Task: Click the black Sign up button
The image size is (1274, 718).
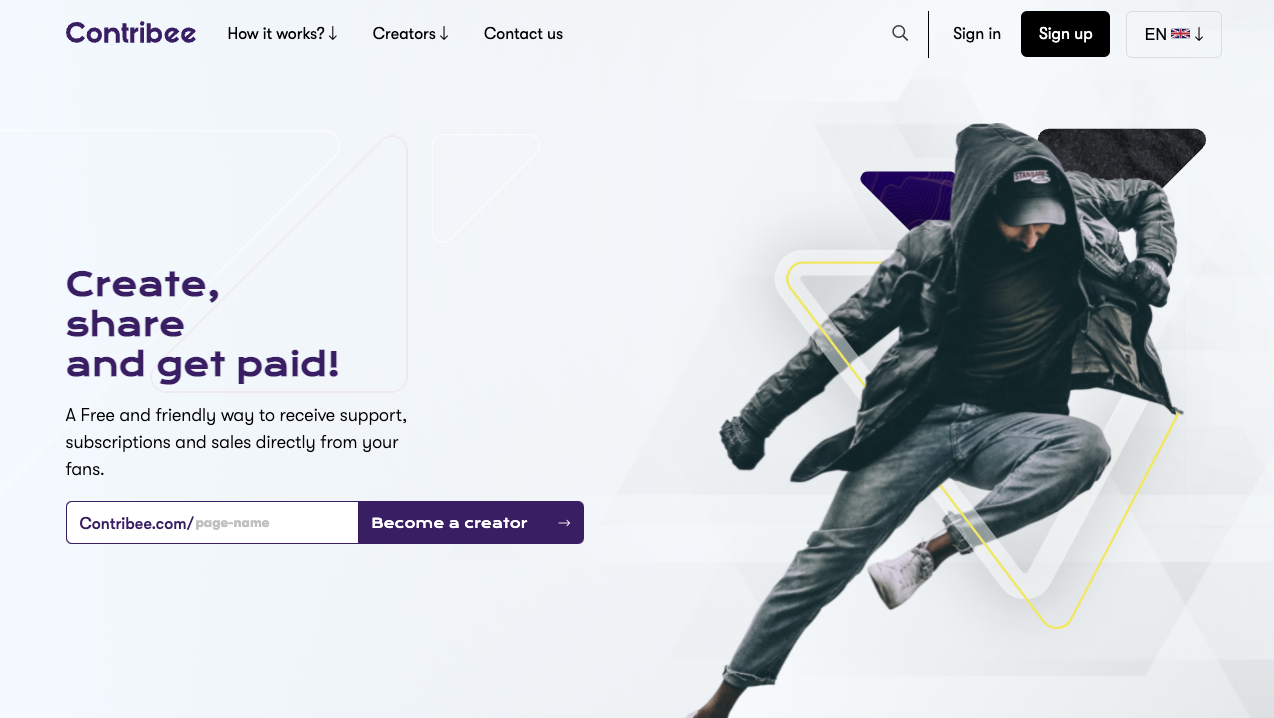Action: coord(1065,34)
